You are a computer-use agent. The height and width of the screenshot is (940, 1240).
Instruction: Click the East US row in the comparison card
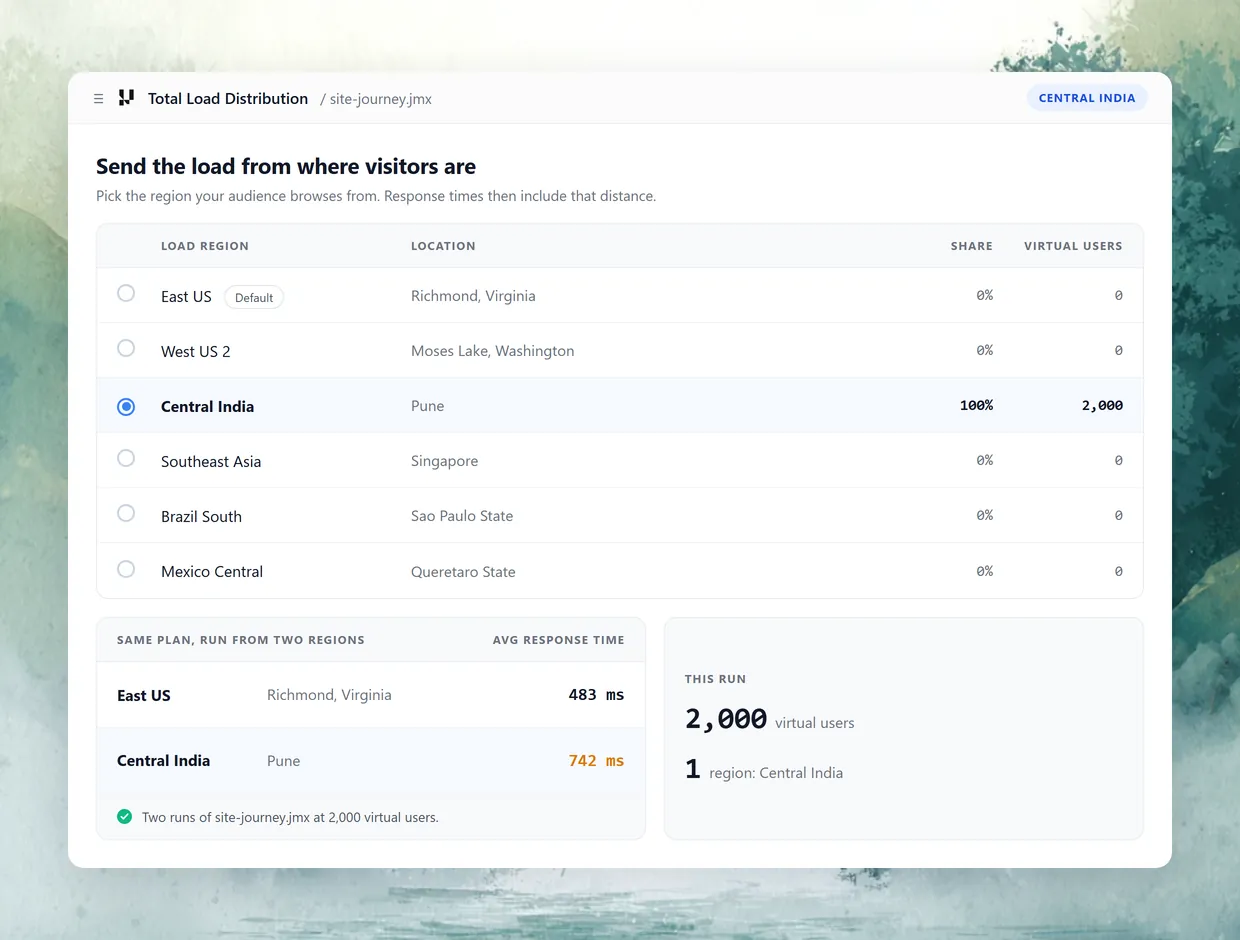pyautogui.click(x=371, y=695)
